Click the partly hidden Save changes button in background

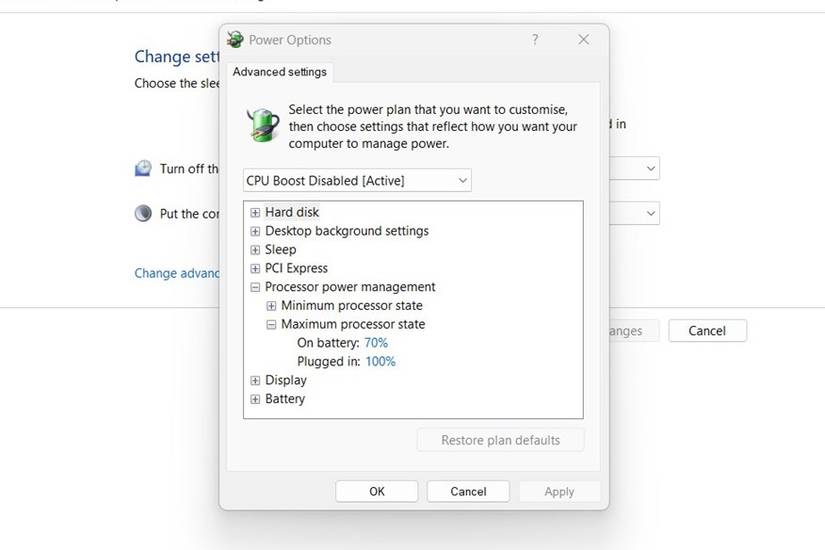634,331
